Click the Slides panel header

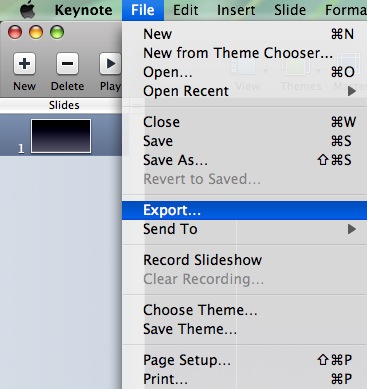(61, 105)
